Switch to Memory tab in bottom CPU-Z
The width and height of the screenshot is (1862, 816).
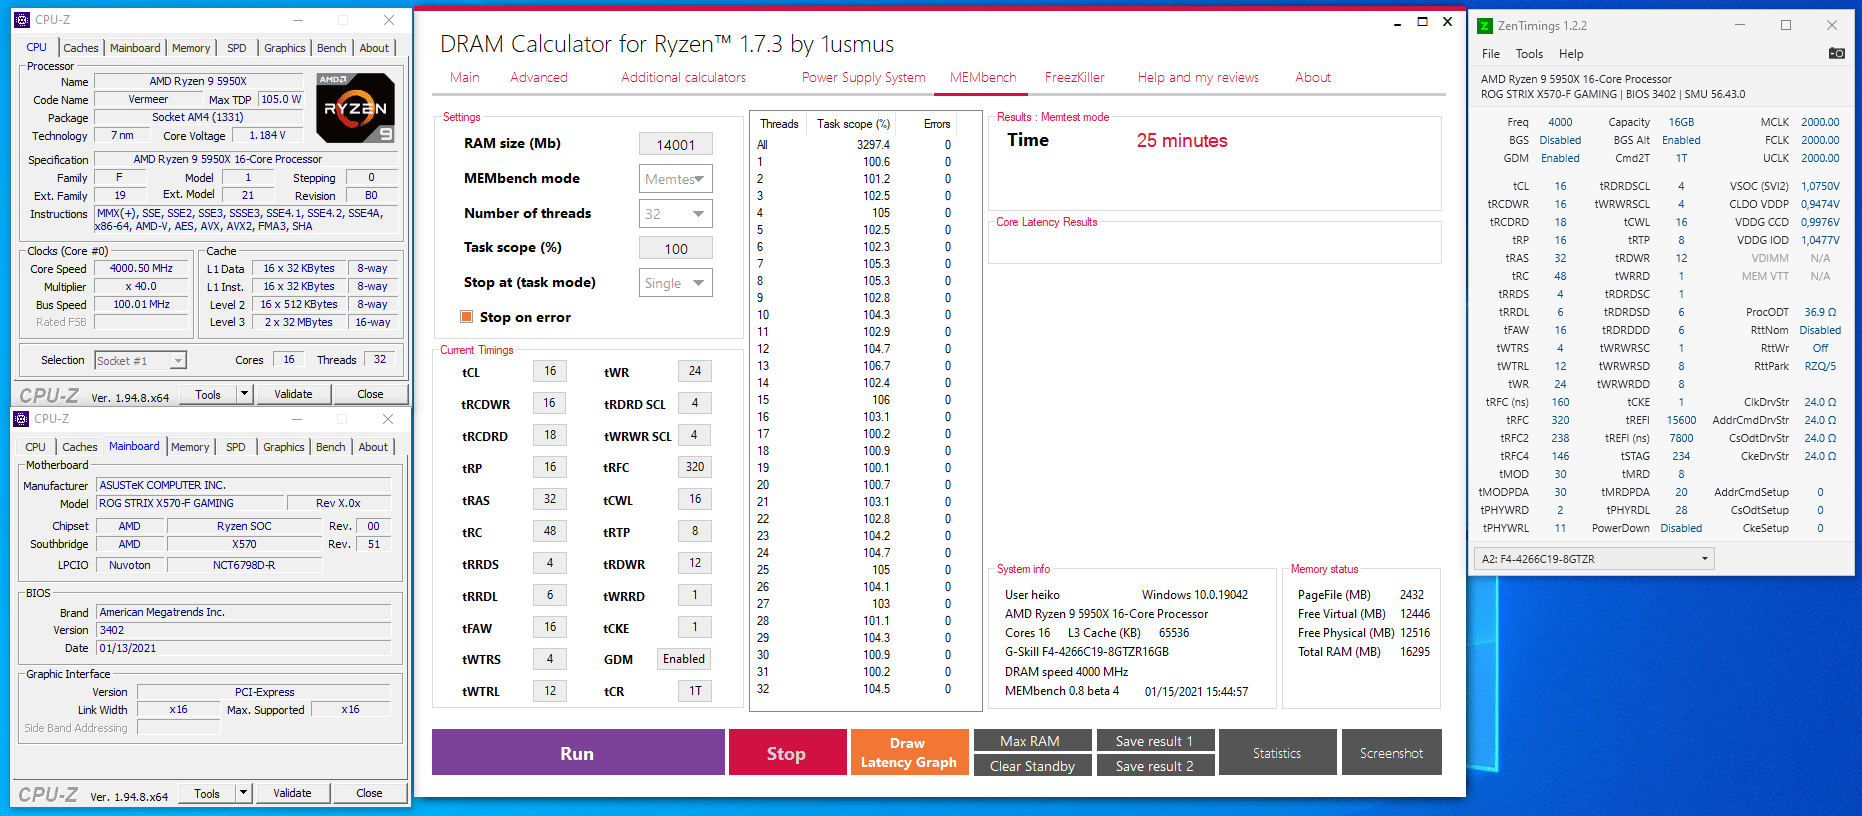point(190,447)
